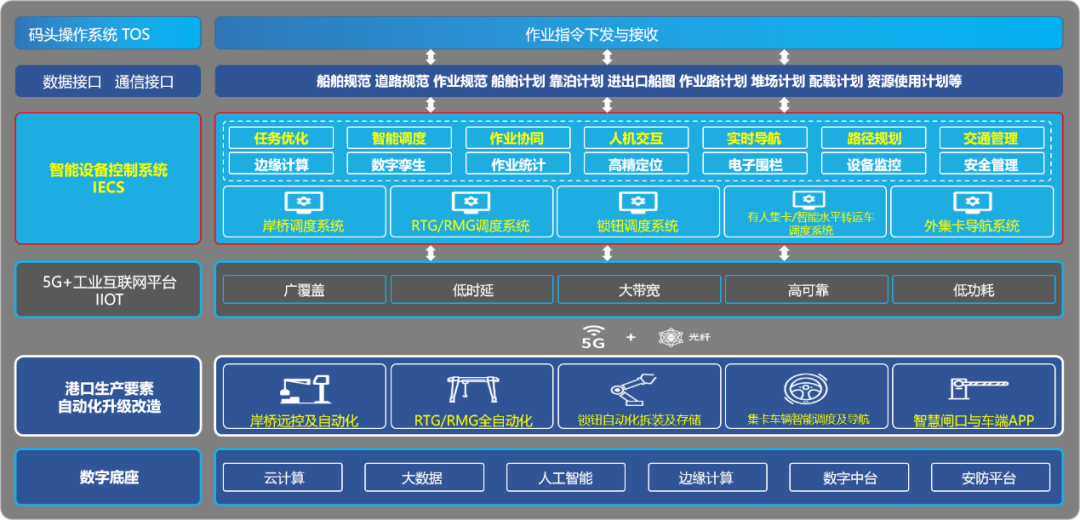This screenshot has height=520, width=1080.
Task: Select the monitor-gear icon above 锁钮调度系统
Action: 638,202
